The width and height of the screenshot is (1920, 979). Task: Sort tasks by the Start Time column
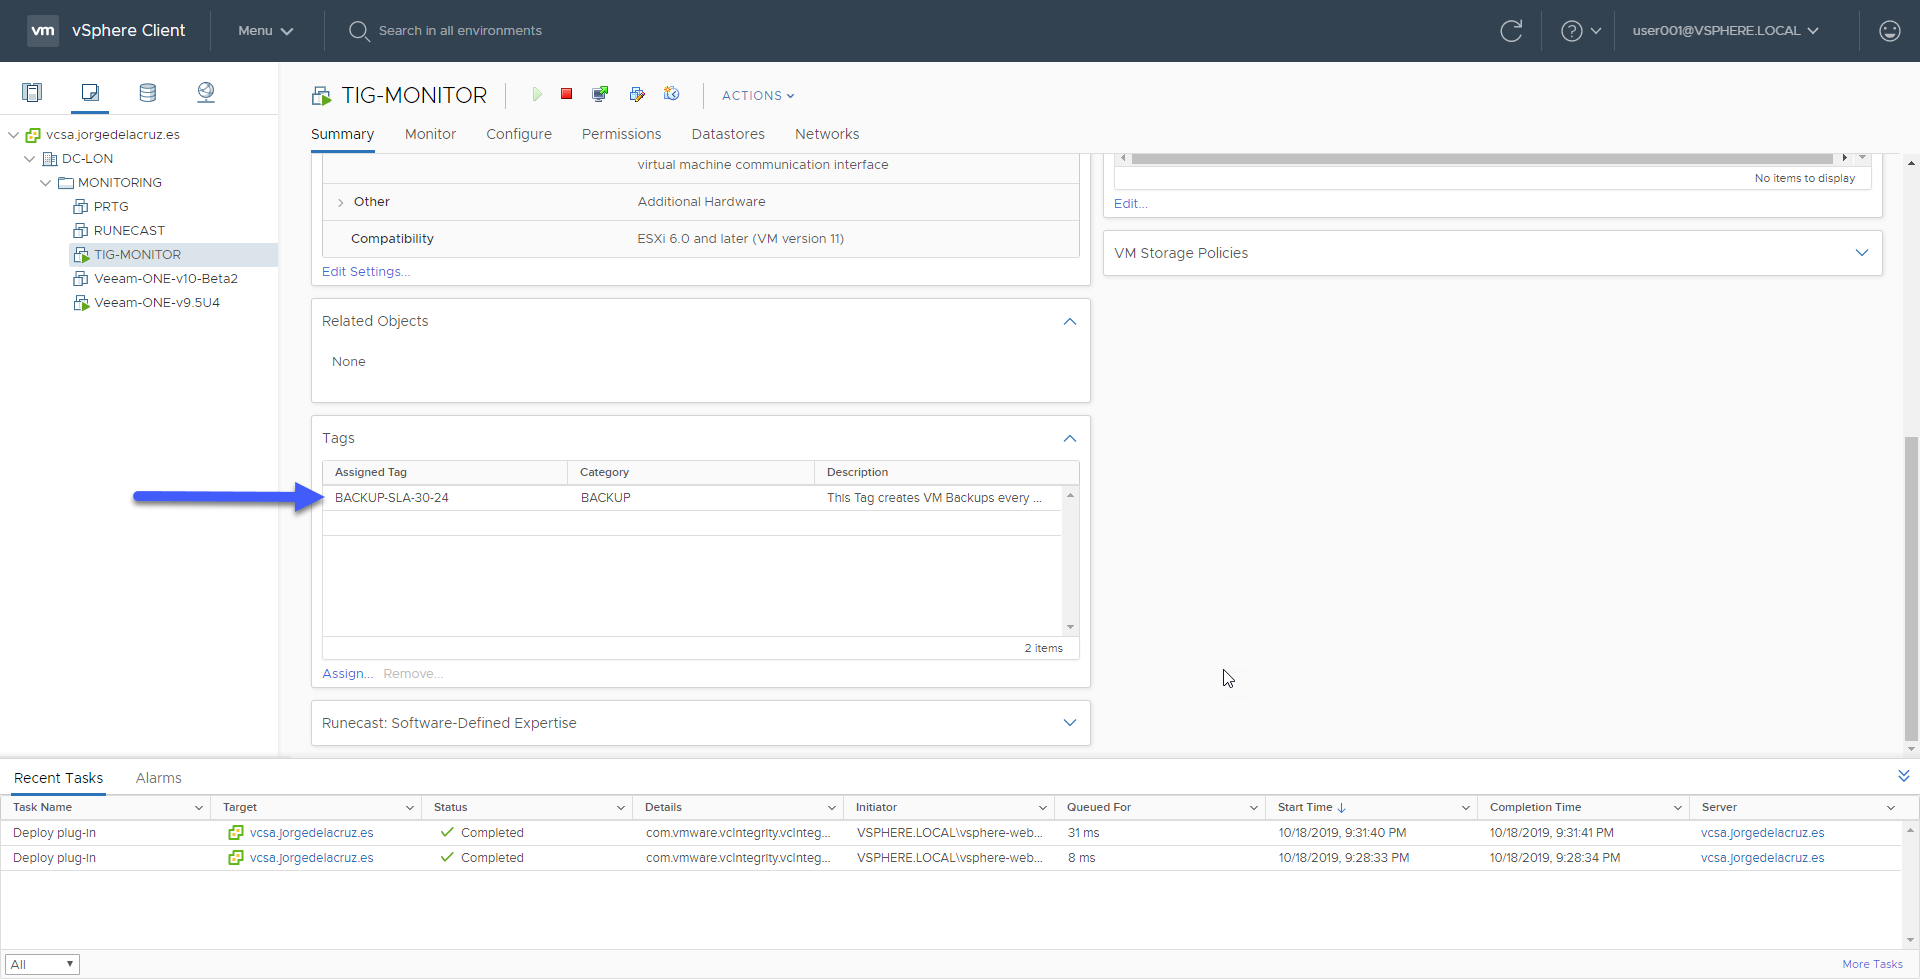(1311, 808)
